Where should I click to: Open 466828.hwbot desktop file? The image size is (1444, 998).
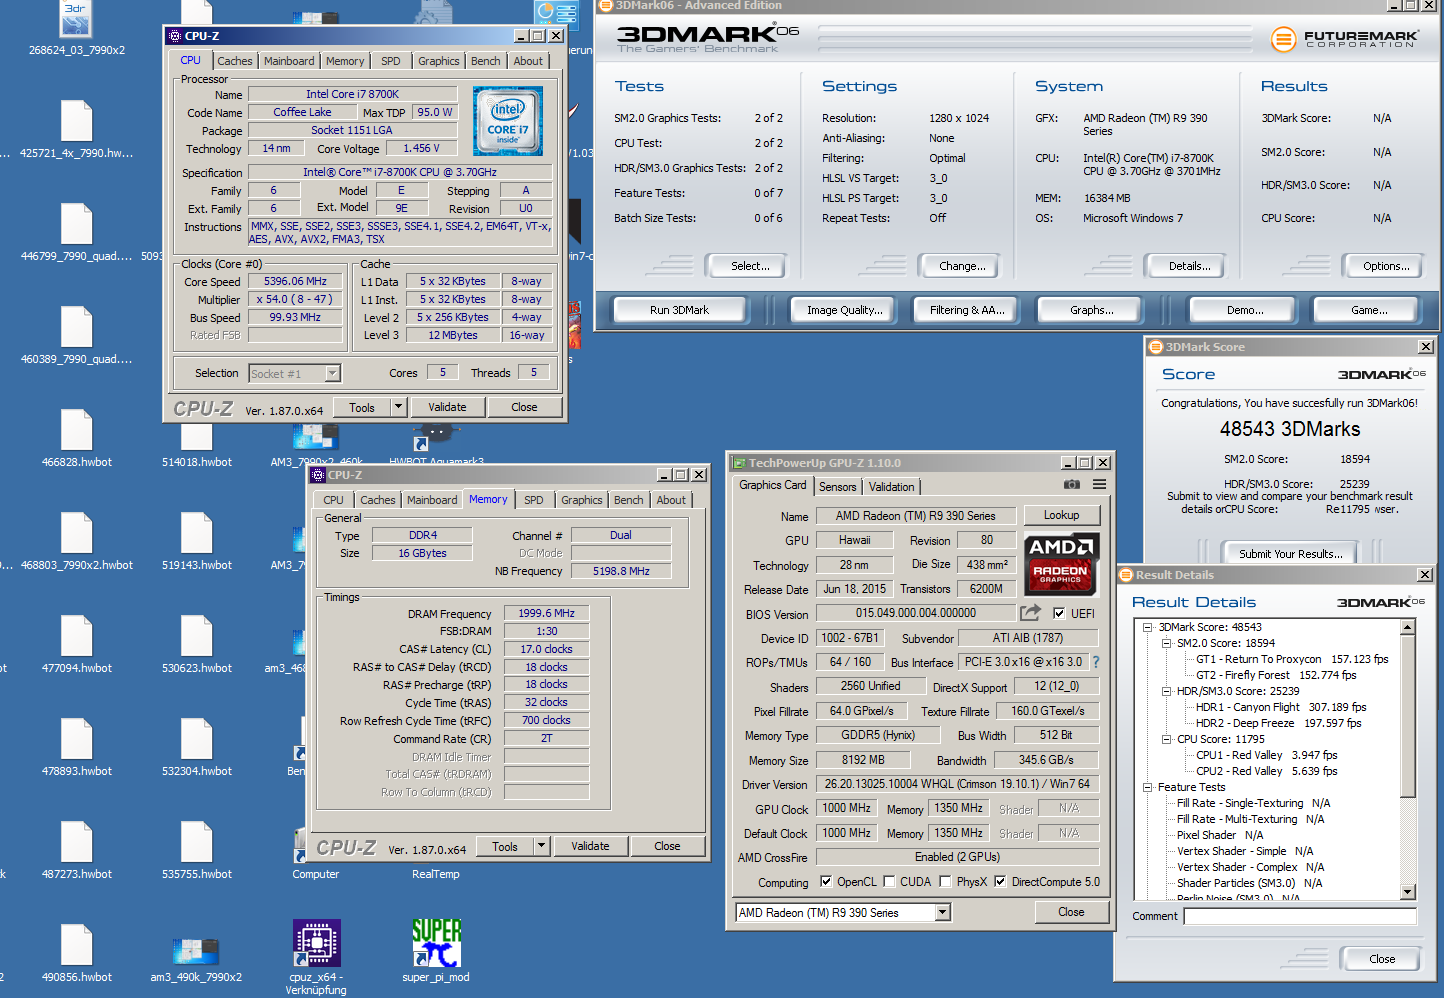click(77, 430)
